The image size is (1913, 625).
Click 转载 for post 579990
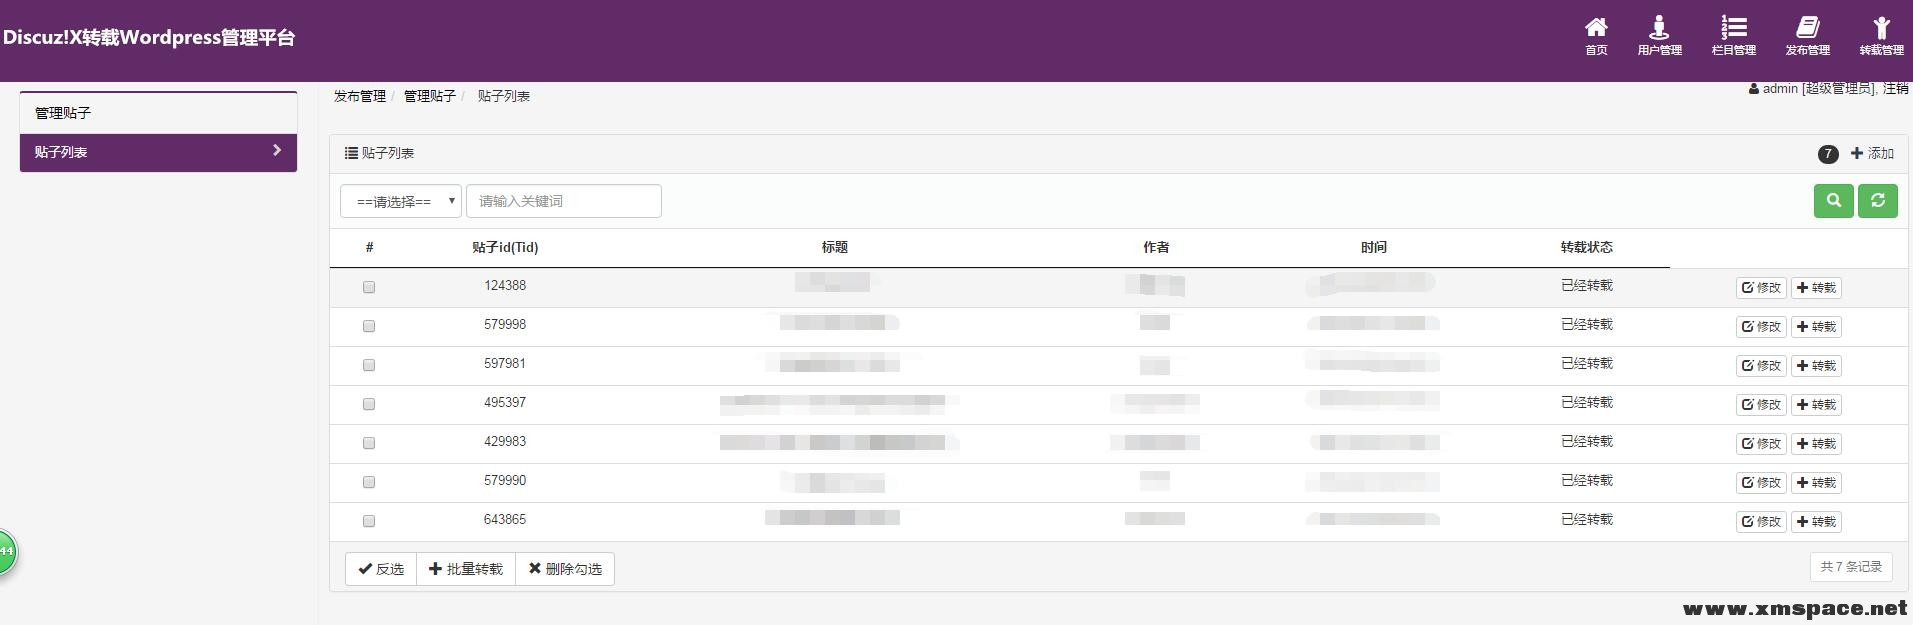tap(1816, 483)
